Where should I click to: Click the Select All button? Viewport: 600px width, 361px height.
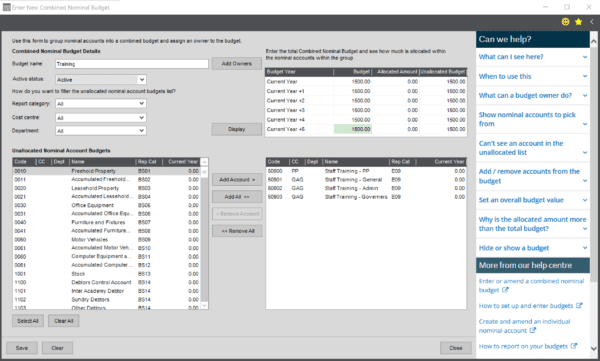28,321
